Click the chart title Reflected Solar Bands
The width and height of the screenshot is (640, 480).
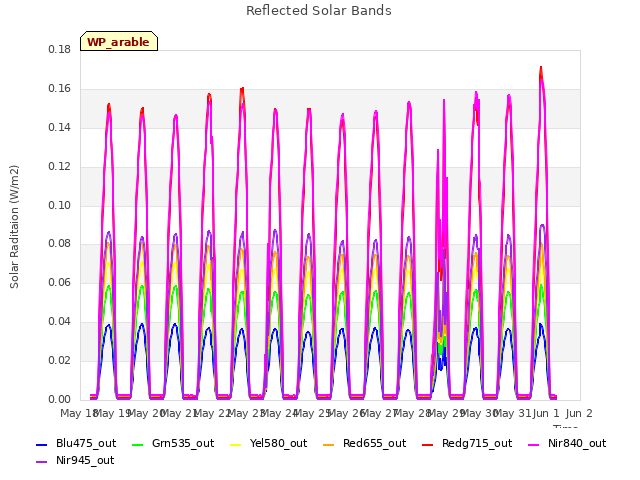click(x=319, y=11)
